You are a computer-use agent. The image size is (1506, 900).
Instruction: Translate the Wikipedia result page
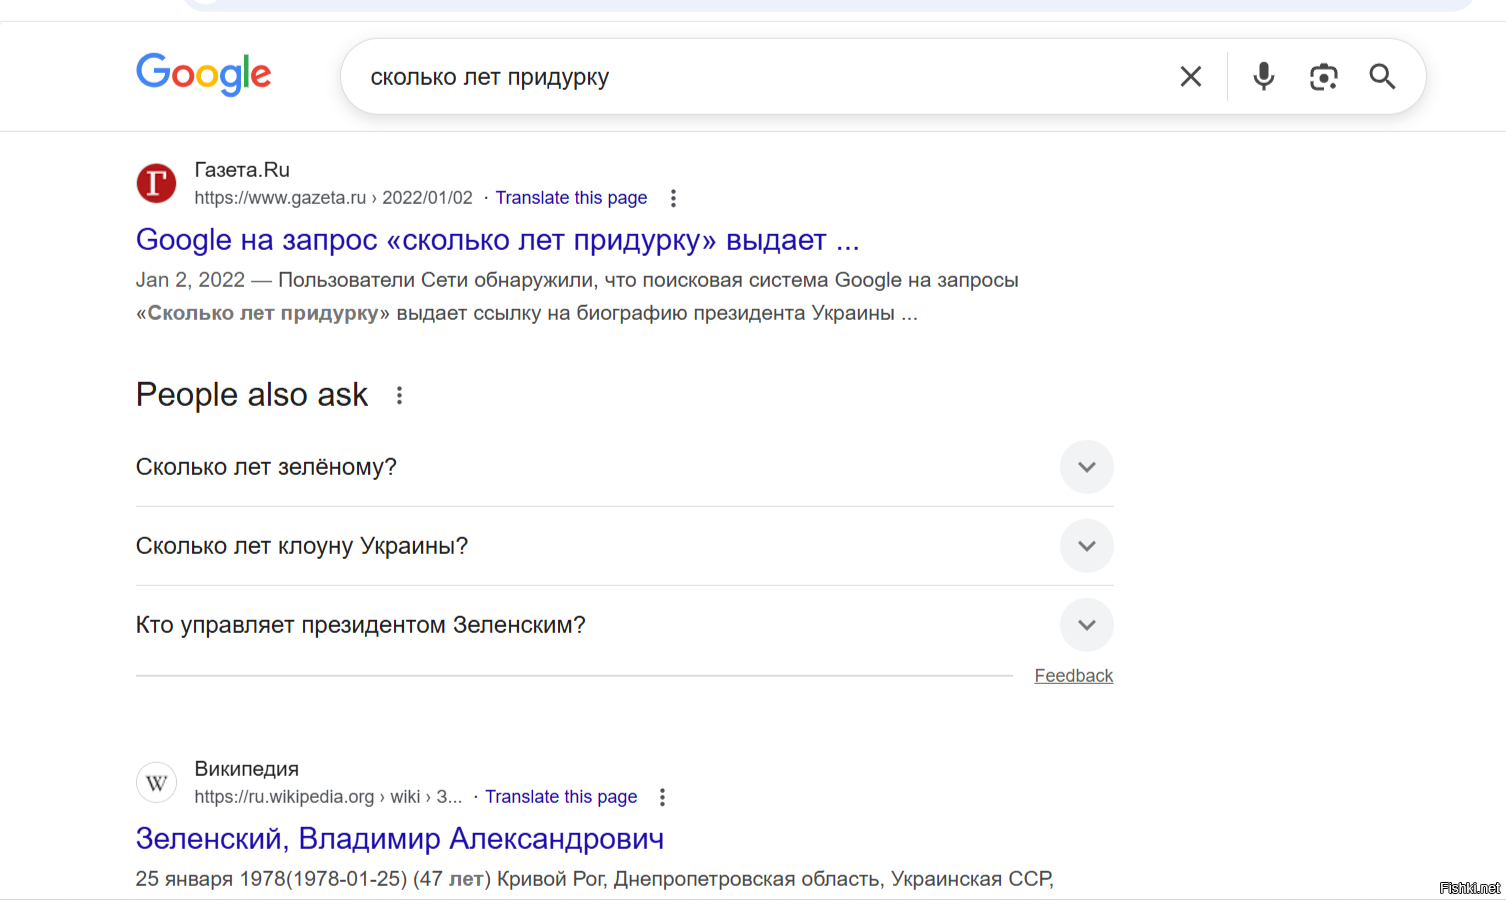tap(561, 797)
